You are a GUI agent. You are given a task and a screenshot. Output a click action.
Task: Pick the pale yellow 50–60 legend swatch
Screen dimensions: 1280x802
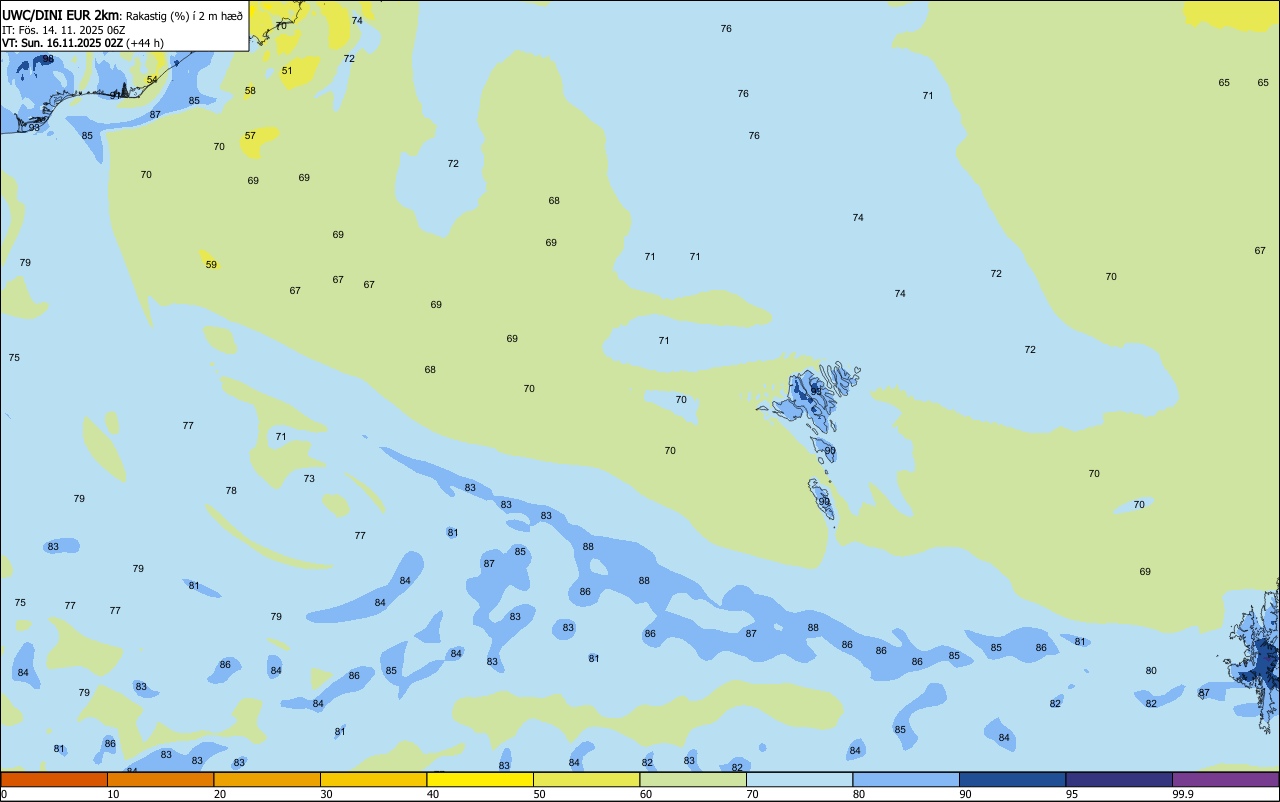pos(586,779)
